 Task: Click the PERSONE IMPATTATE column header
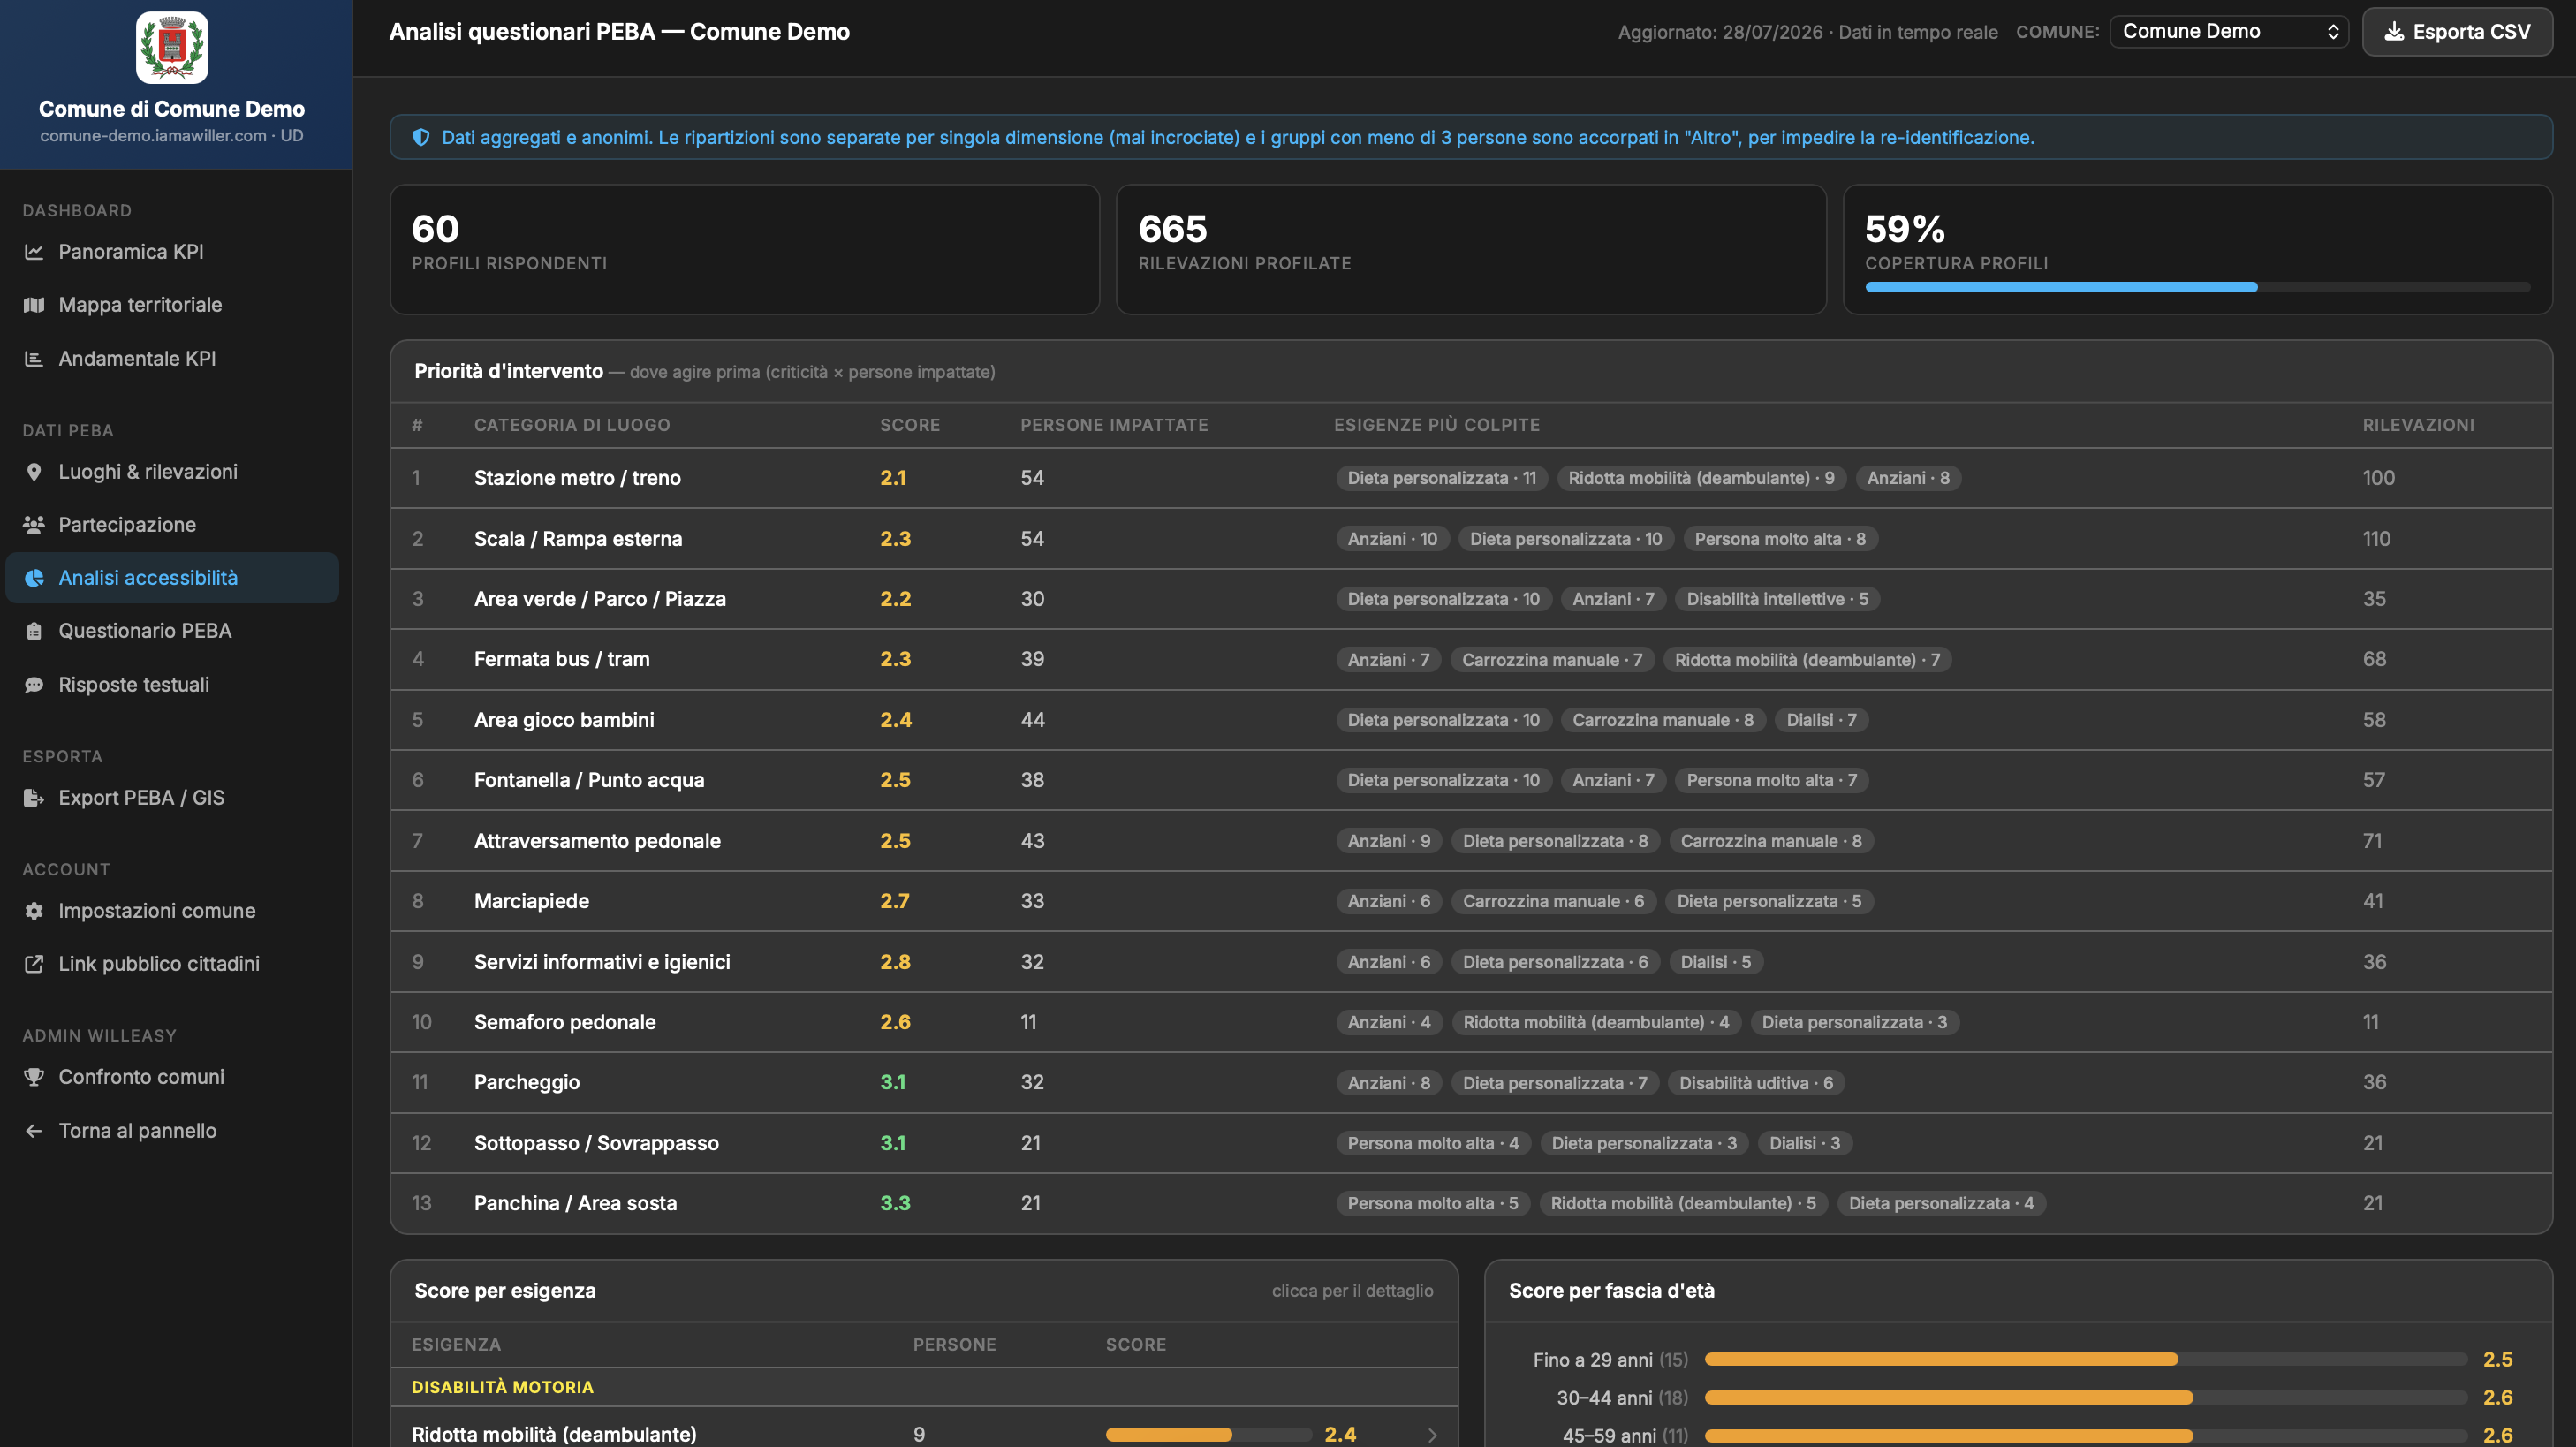(x=1114, y=425)
